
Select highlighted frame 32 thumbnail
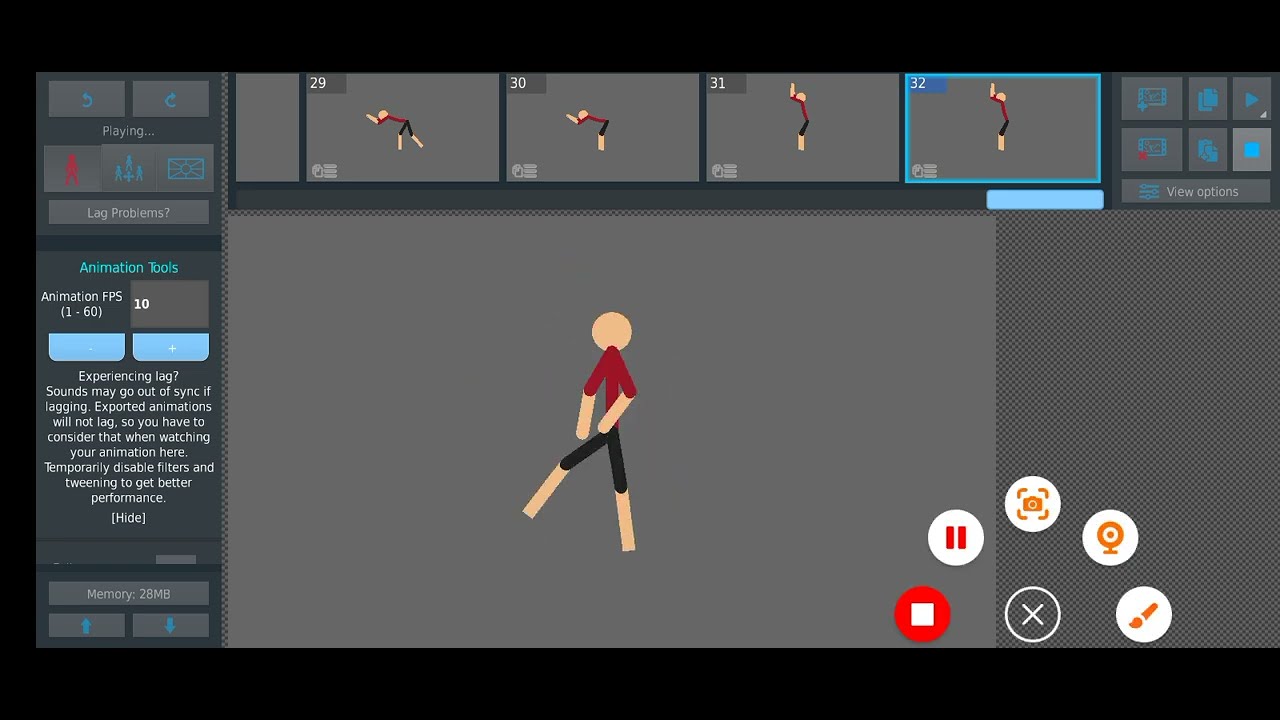coord(1003,128)
